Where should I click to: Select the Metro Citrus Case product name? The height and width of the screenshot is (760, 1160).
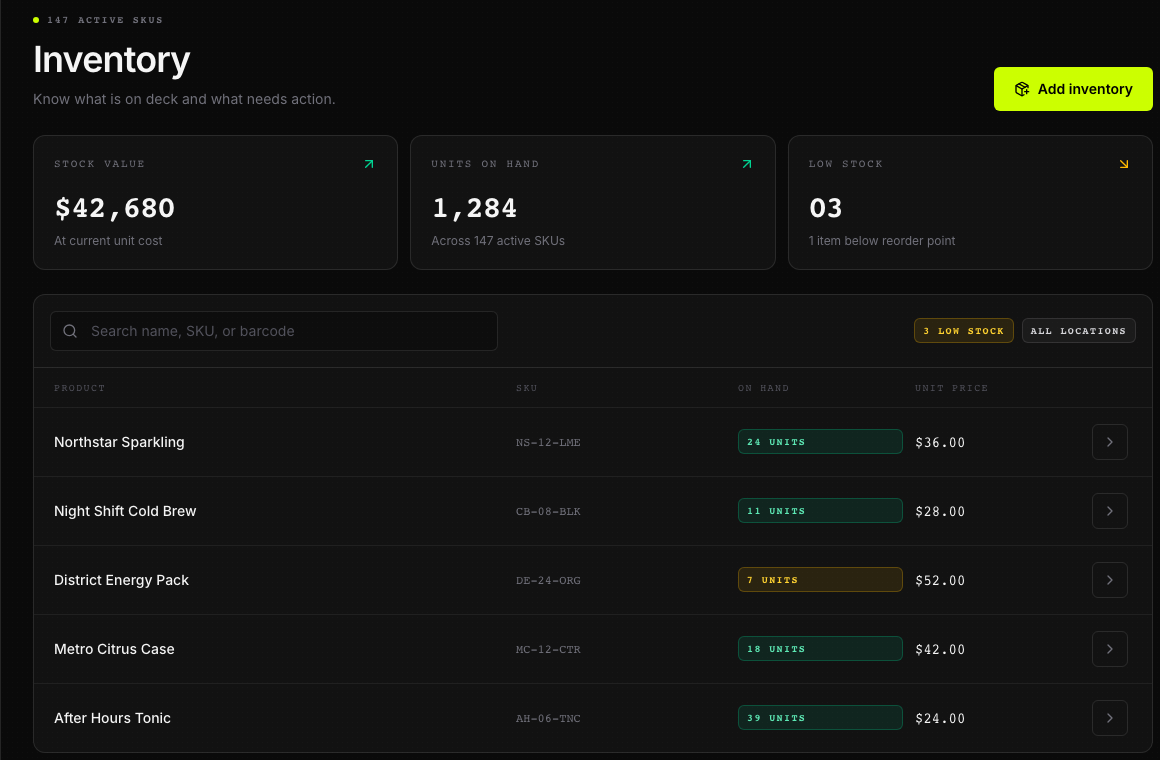point(114,649)
